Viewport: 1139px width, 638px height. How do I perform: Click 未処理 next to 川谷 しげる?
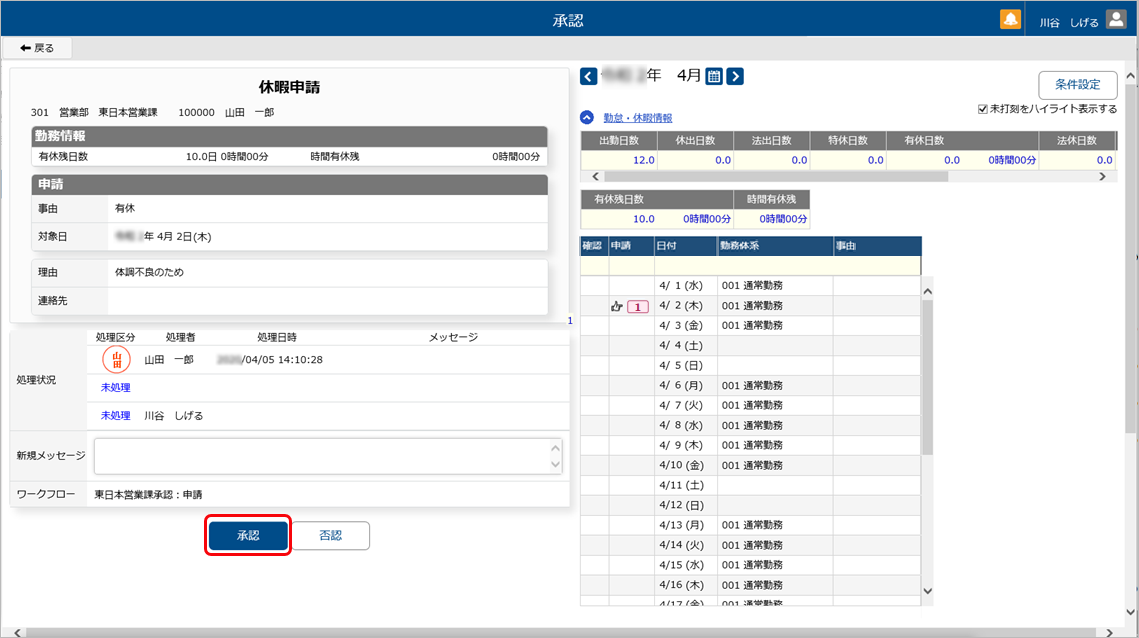(115, 416)
